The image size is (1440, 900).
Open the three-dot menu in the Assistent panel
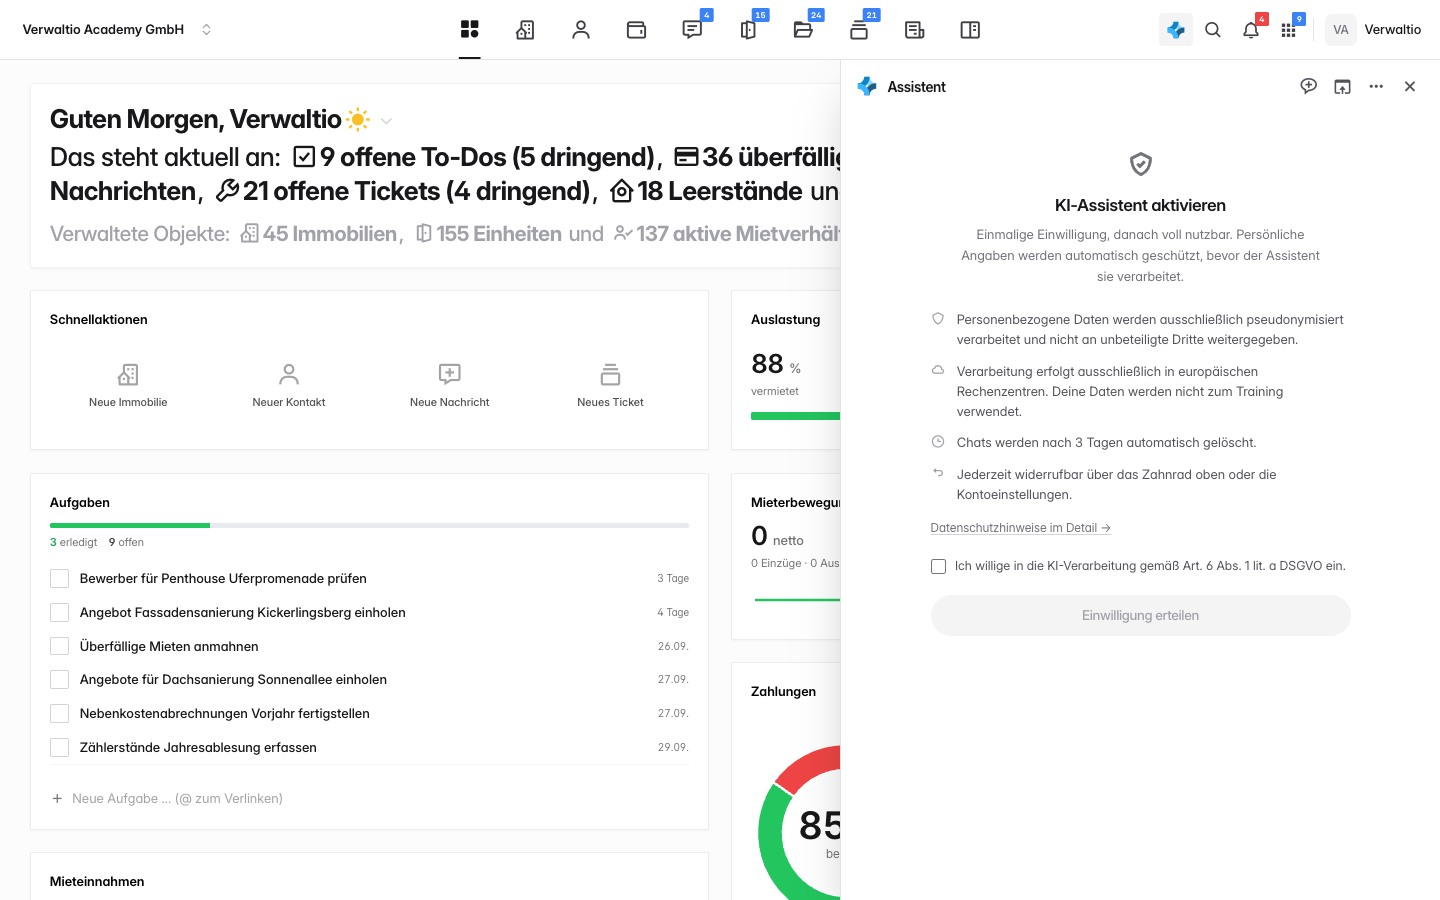(x=1376, y=87)
